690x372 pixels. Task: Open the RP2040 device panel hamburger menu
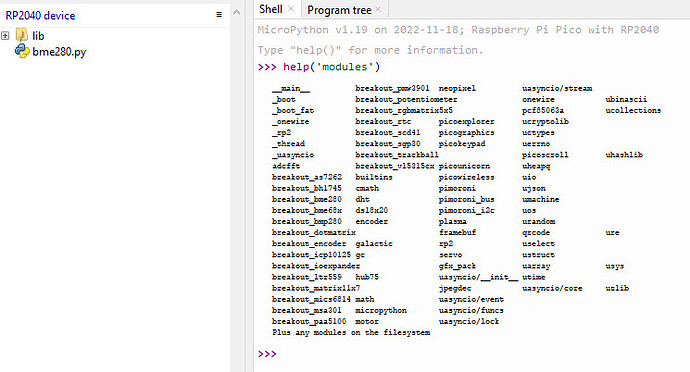click(x=219, y=15)
